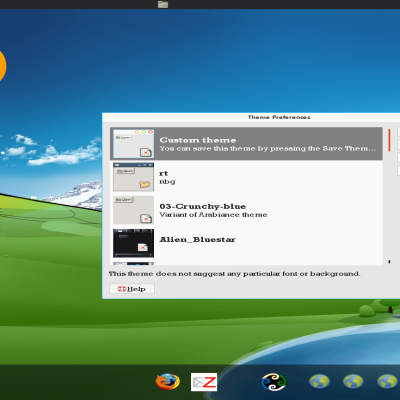Open the swirl-logo app in the dock

[x=274, y=382]
